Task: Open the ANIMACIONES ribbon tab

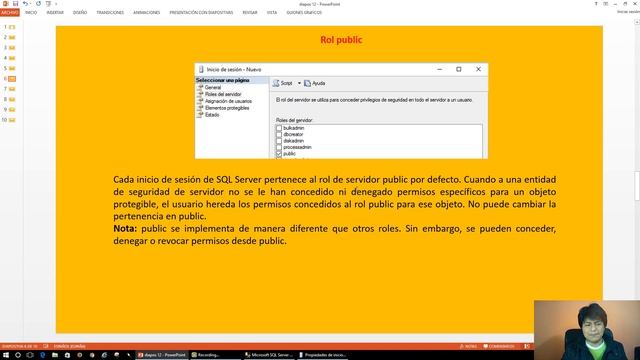Action: pyautogui.click(x=147, y=13)
